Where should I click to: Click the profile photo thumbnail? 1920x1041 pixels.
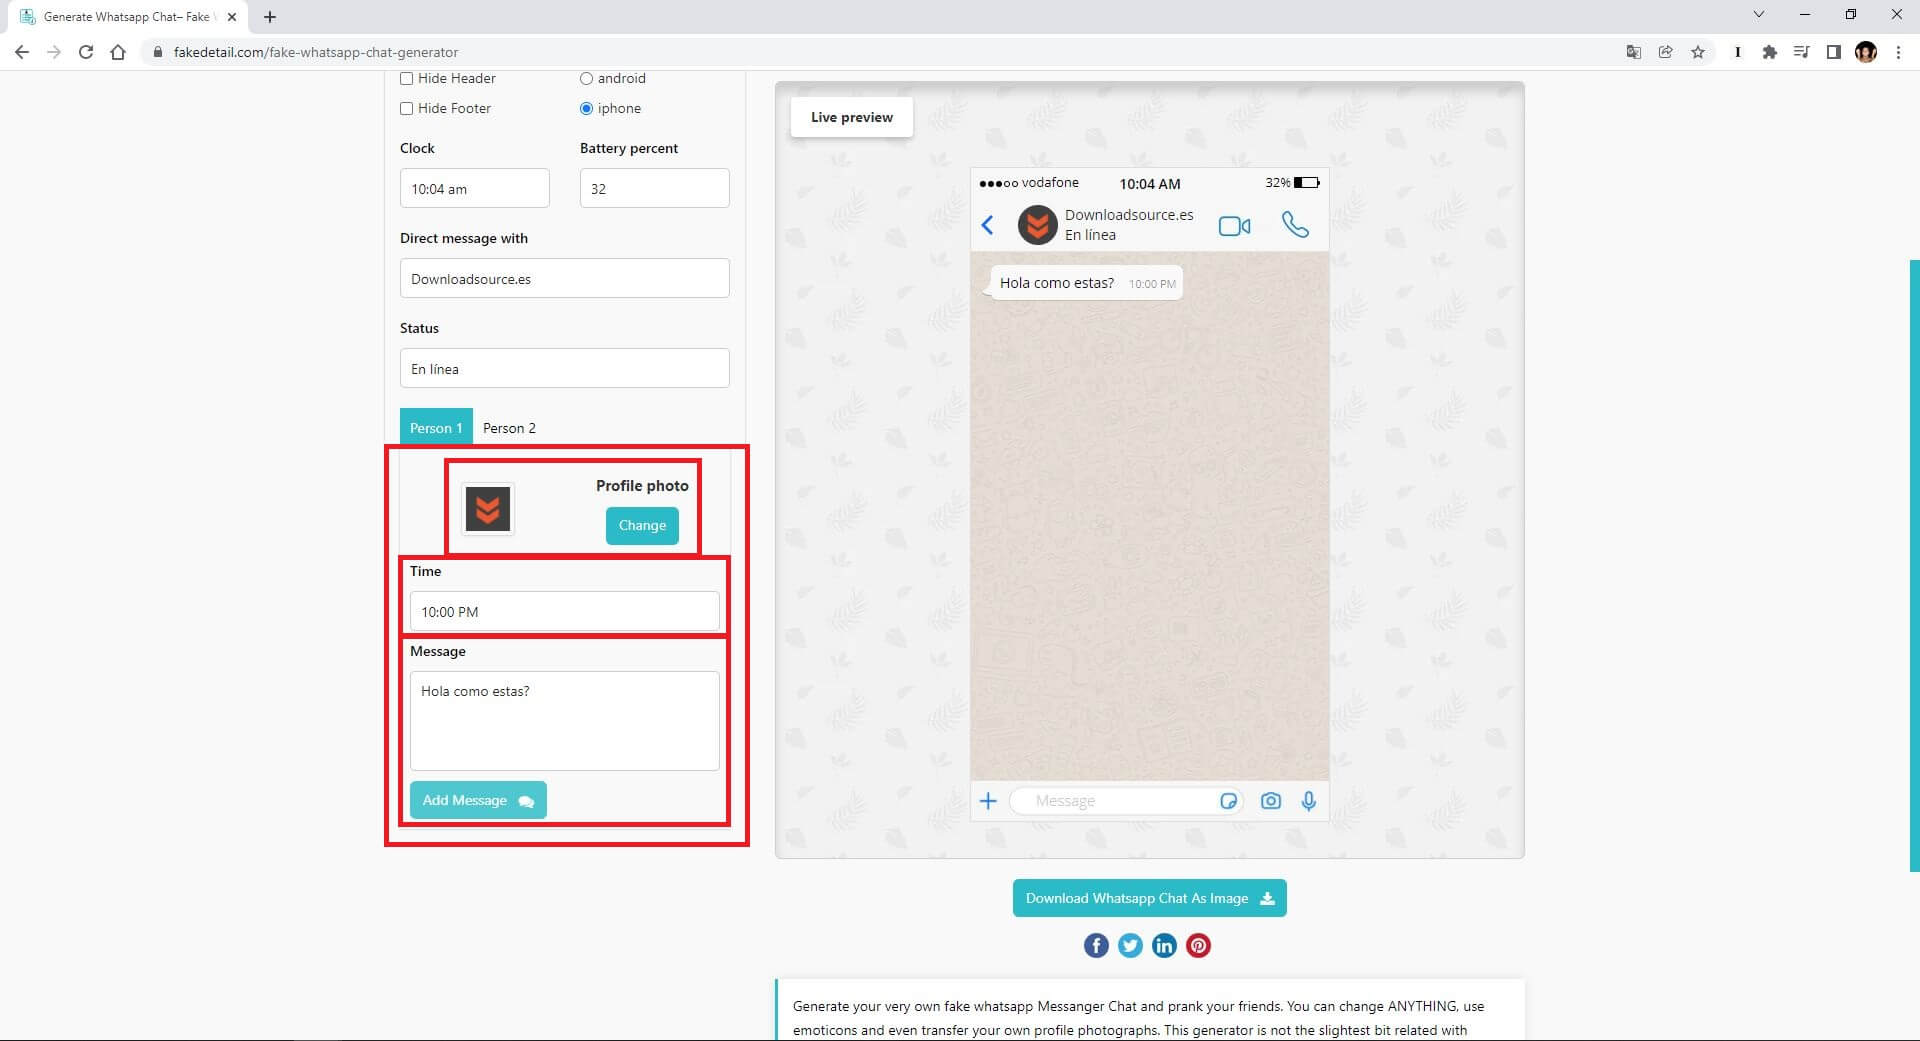point(488,509)
